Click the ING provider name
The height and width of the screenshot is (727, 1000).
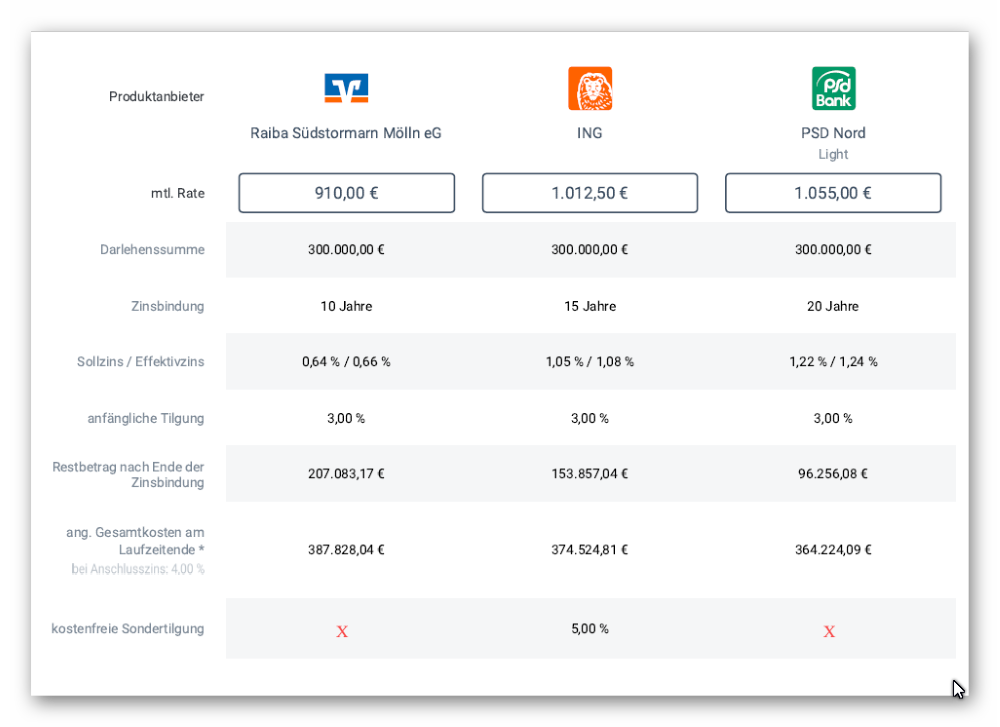coord(590,133)
